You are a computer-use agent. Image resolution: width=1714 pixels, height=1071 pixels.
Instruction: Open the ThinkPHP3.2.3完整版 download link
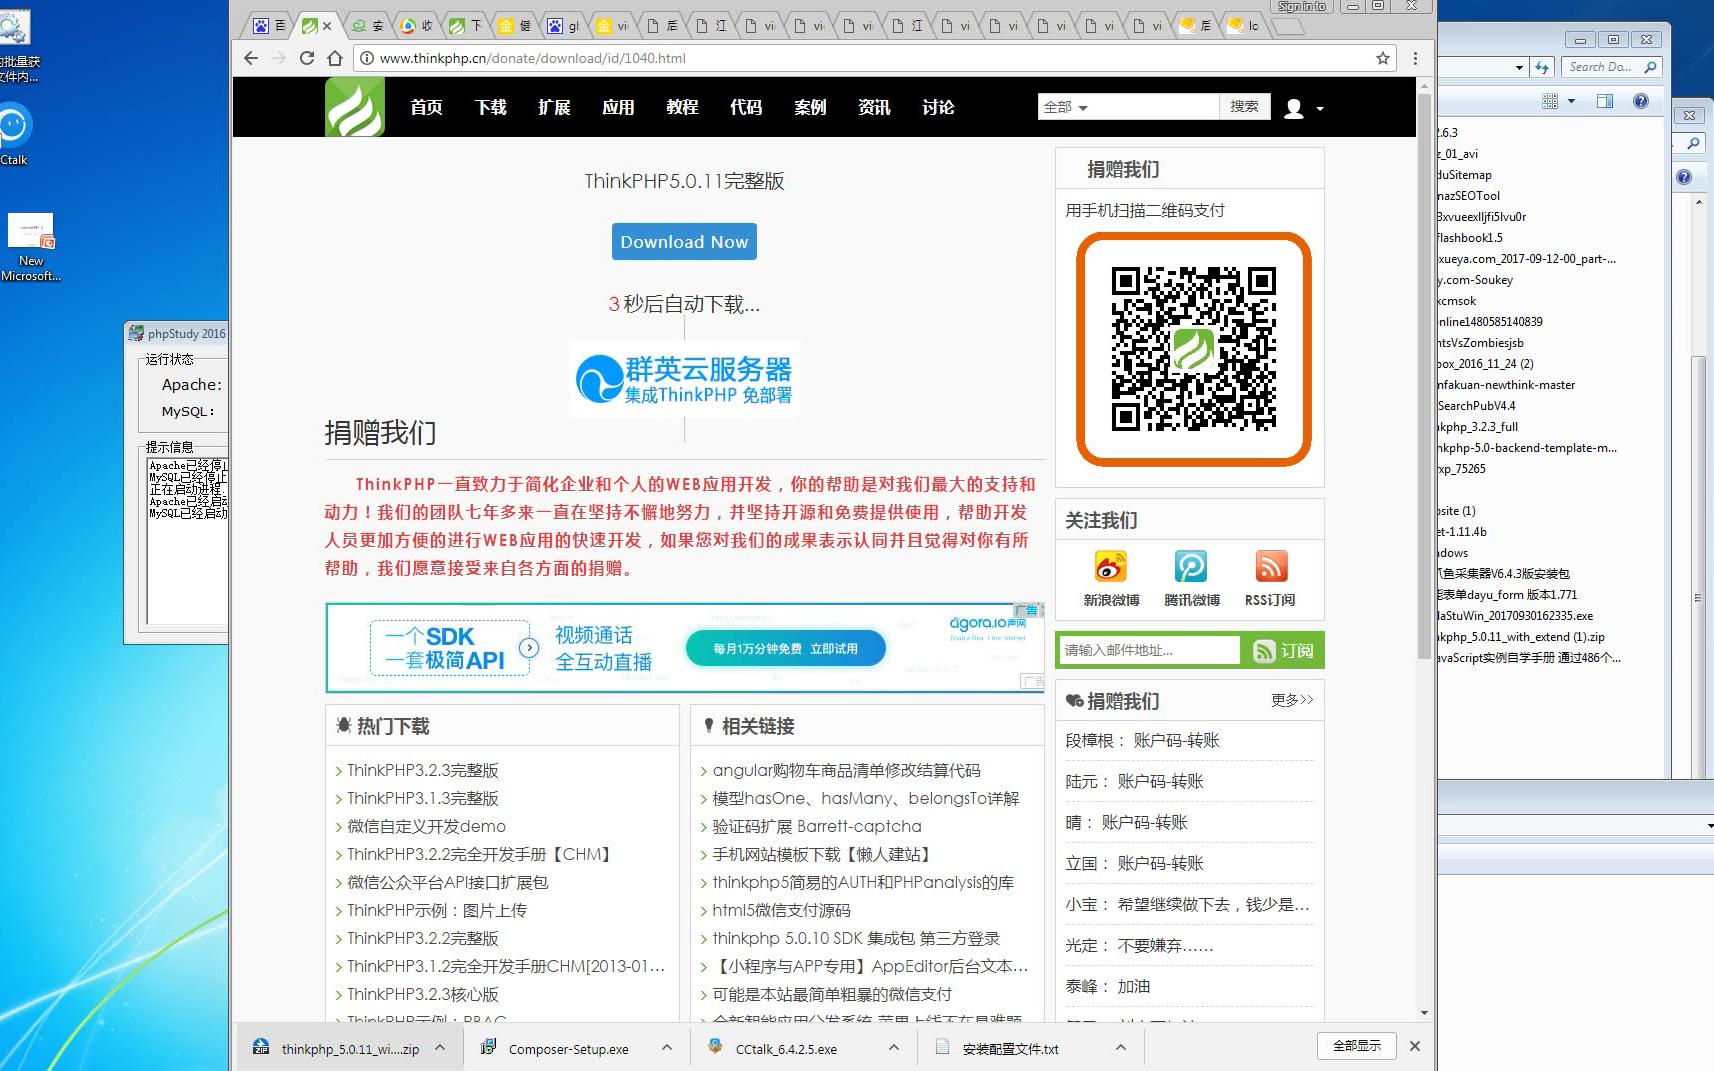coord(423,771)
